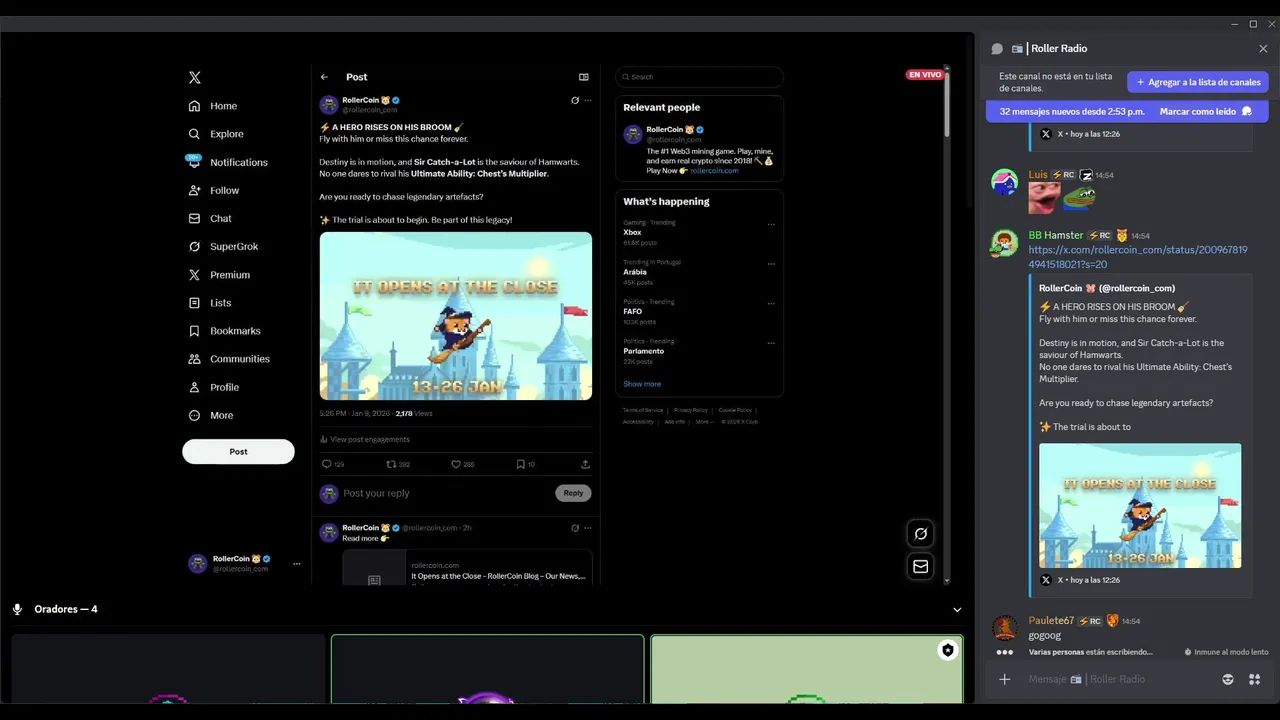Click Marcar como leído

(1206, 112)
